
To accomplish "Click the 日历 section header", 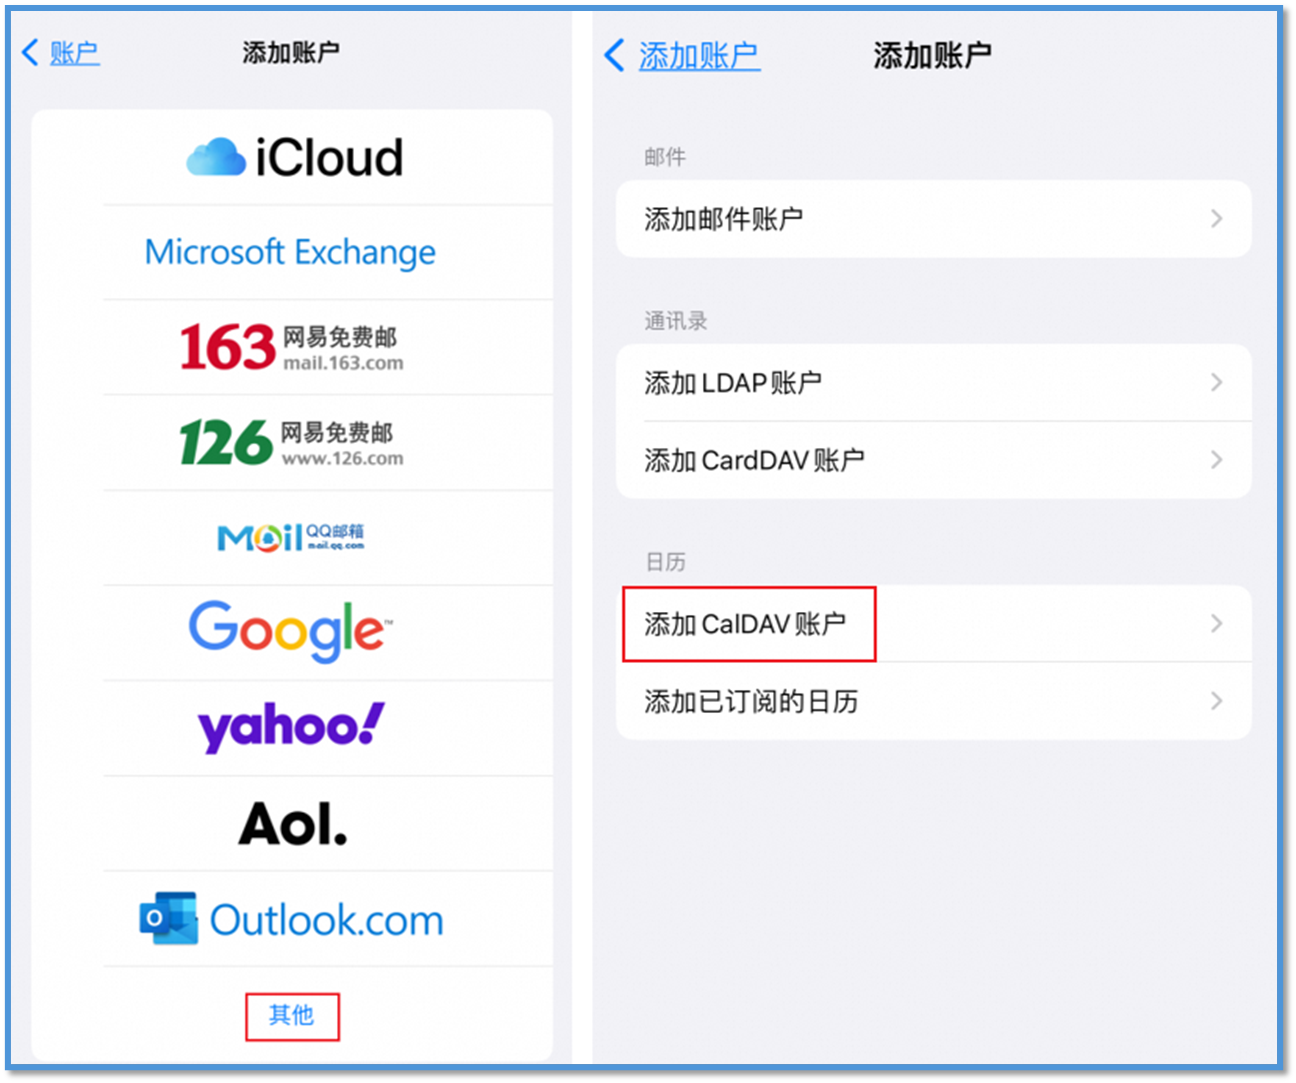I will coord(665,562).
